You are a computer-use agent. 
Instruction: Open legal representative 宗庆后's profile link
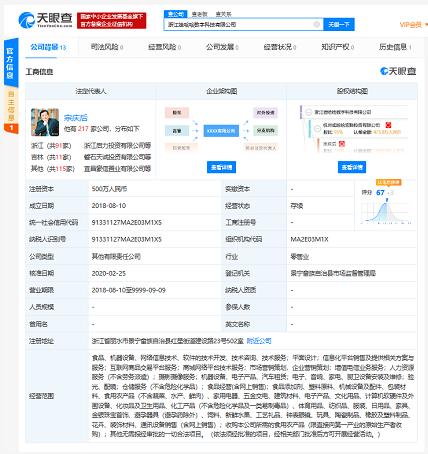coord(76,118)
